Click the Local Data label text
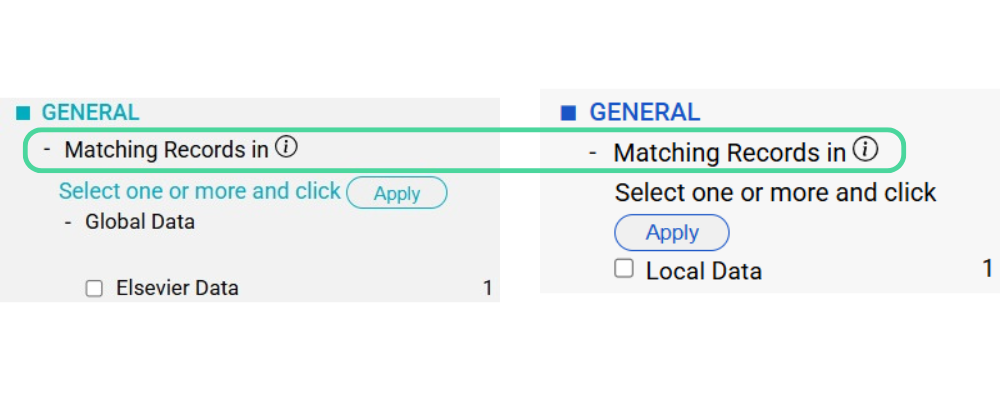 [704, 271]
